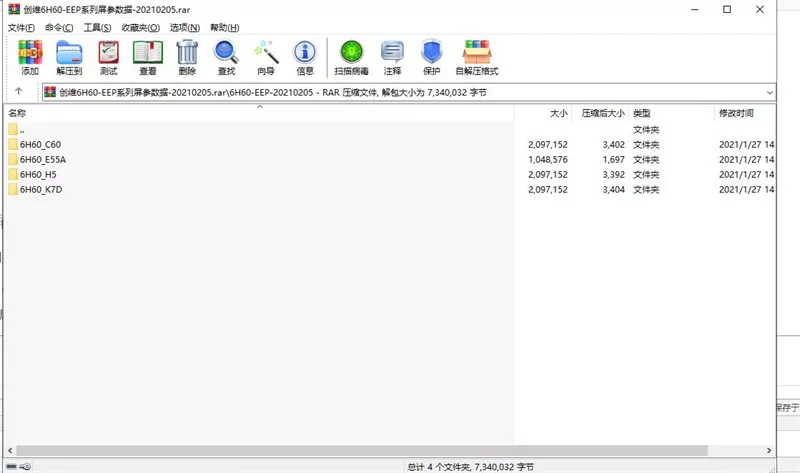This screenshot has width=800, height=473.
Task: Open the File (文件) menu
Action: pyautogui.click(x=21, y=28)
